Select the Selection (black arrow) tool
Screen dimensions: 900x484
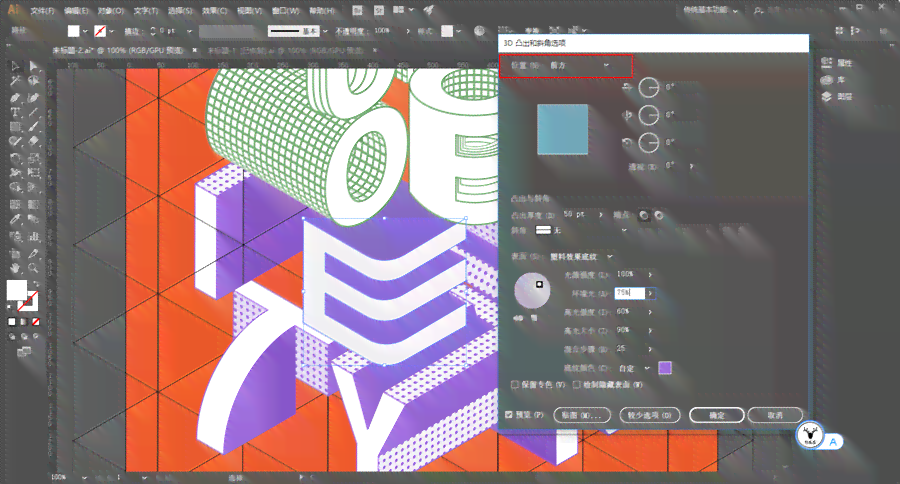tap(15, 67)
